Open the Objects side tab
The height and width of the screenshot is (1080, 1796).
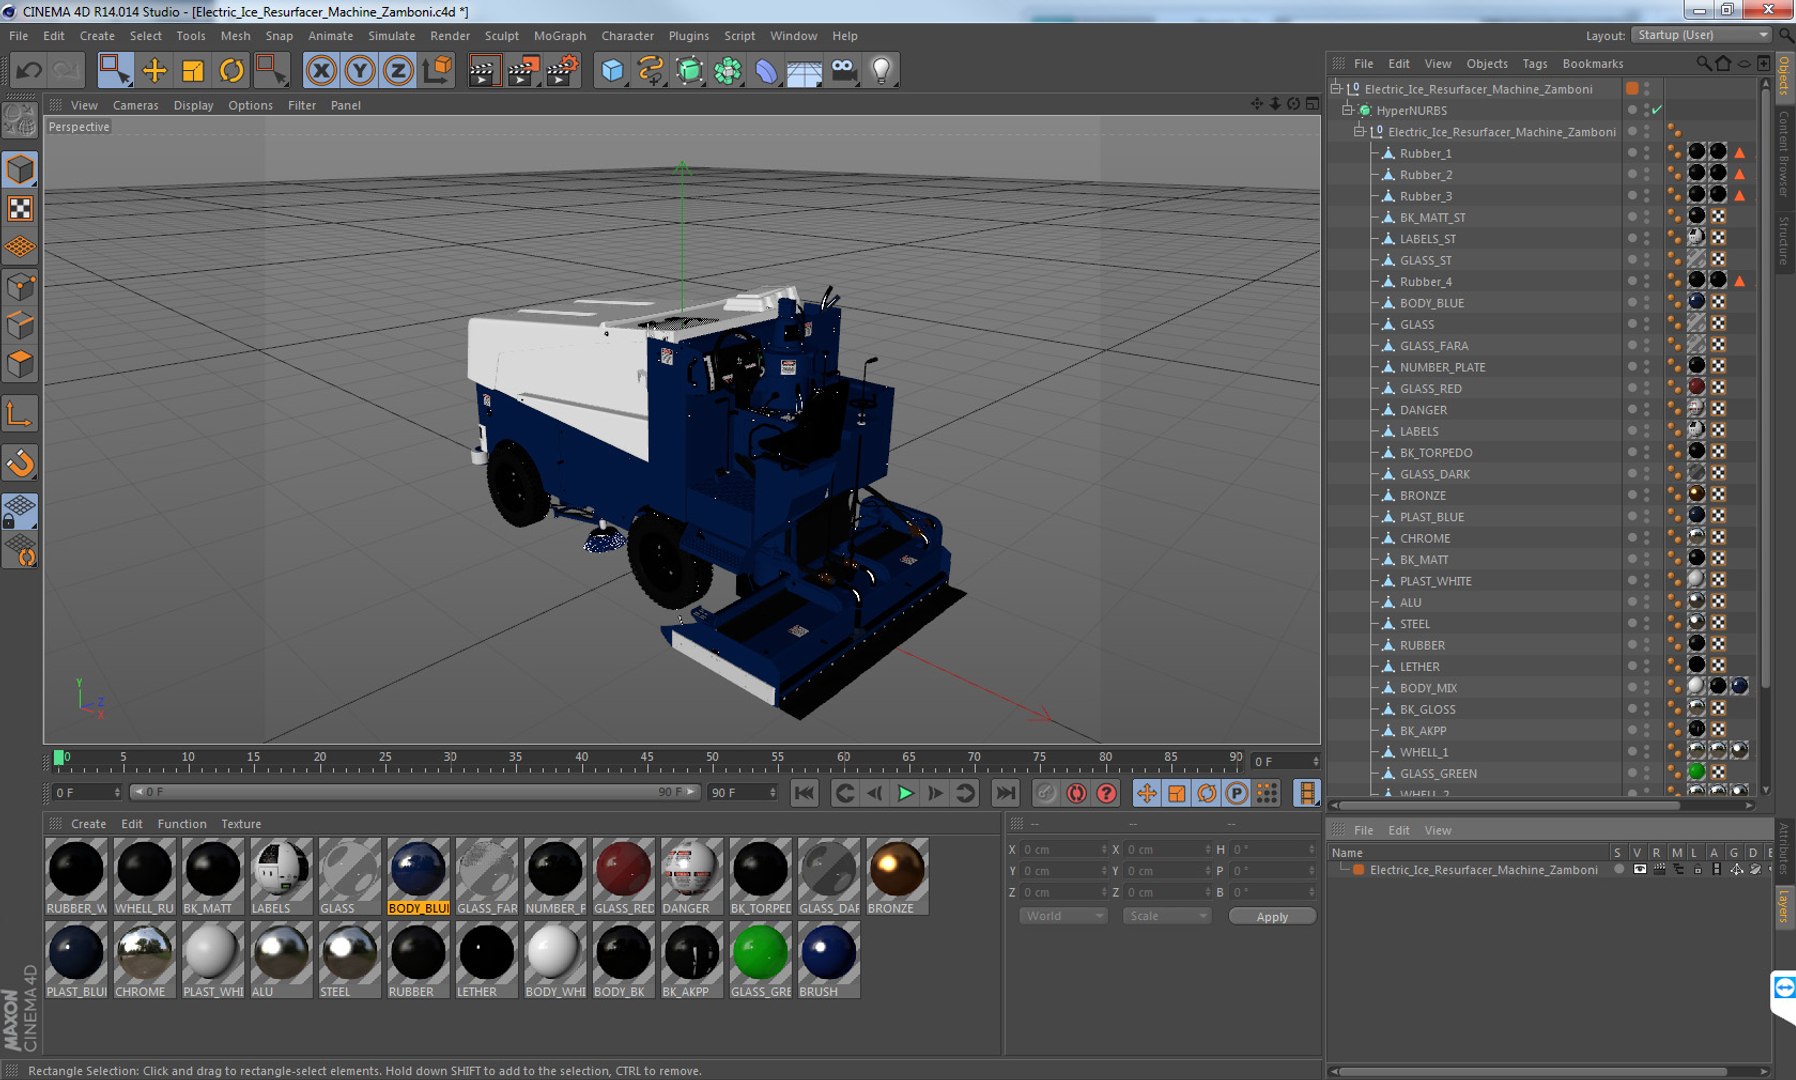[1784, 76]
